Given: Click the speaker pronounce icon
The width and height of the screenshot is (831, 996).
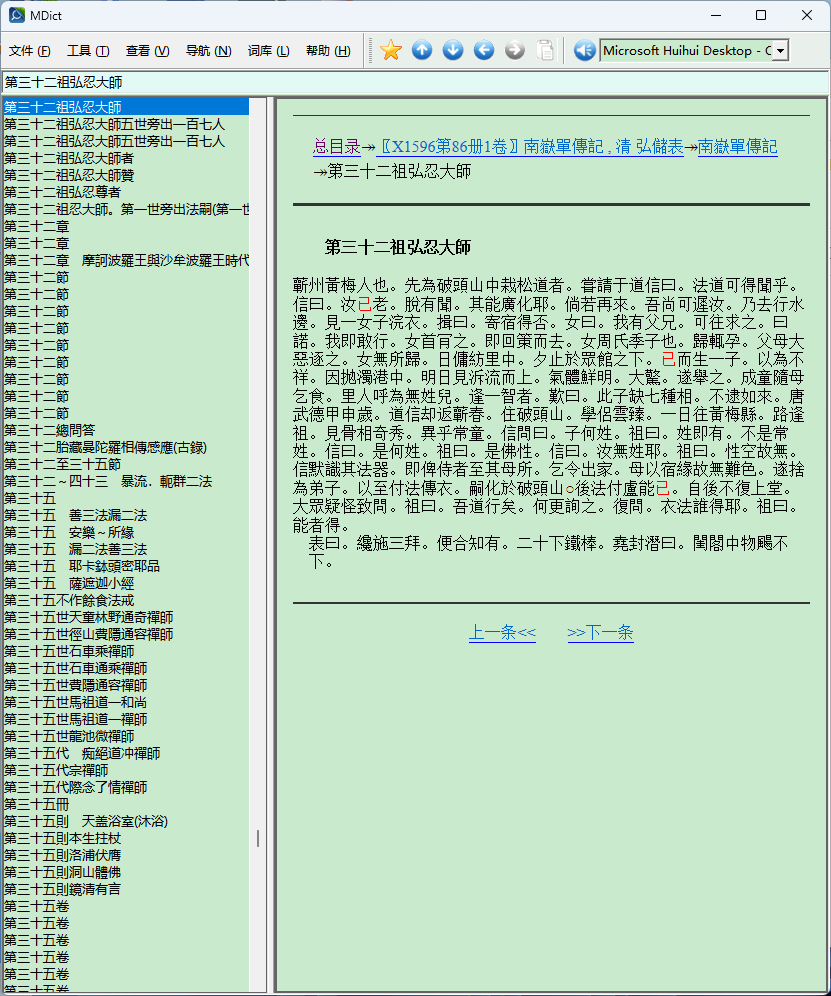Looking at the screenshot, I should pos(585,50).
